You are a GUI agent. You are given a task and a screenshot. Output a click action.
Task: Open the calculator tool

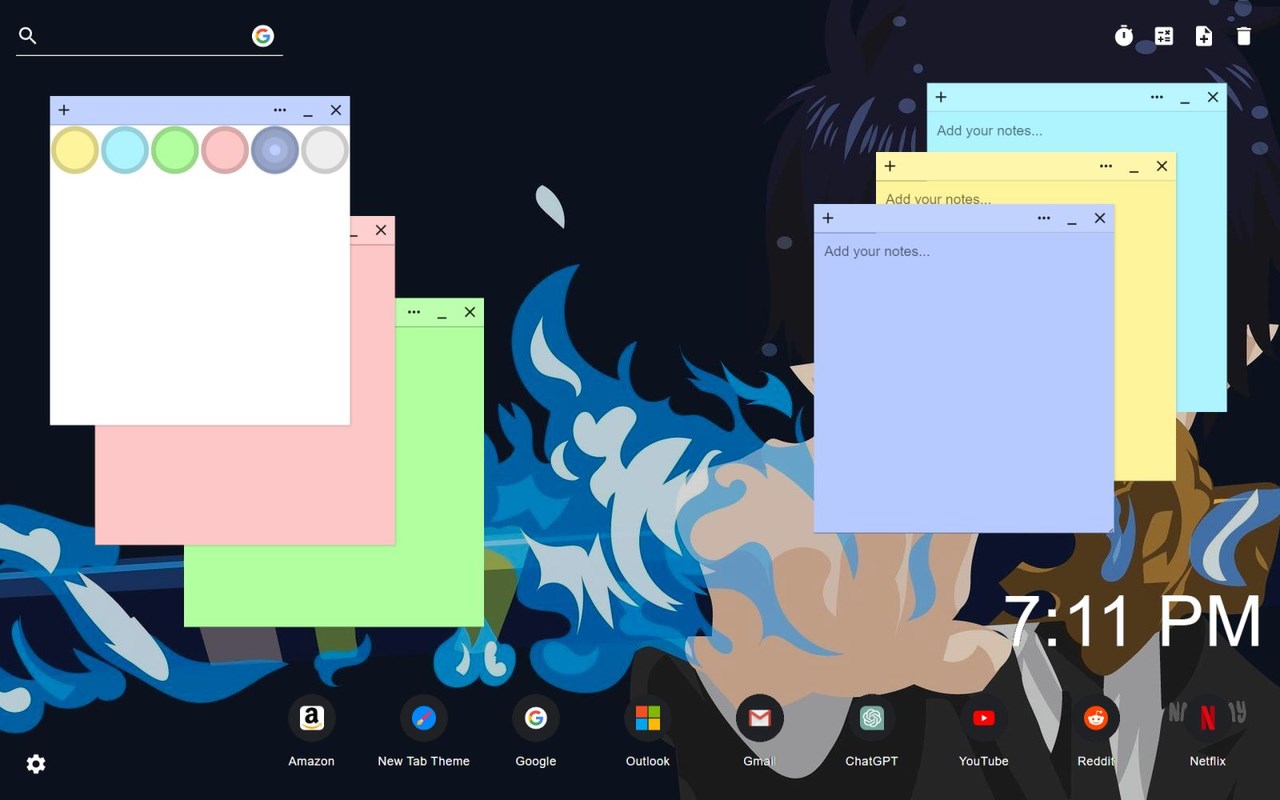point(1164,36)
